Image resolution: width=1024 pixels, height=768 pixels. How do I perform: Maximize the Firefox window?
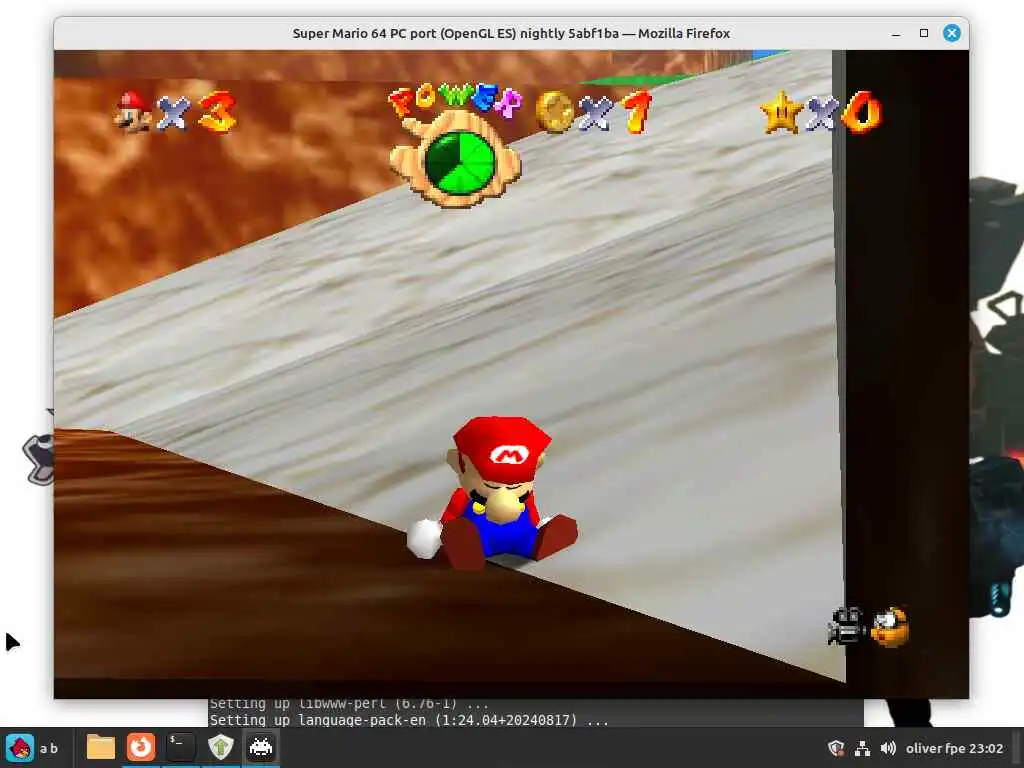(923, 33)
